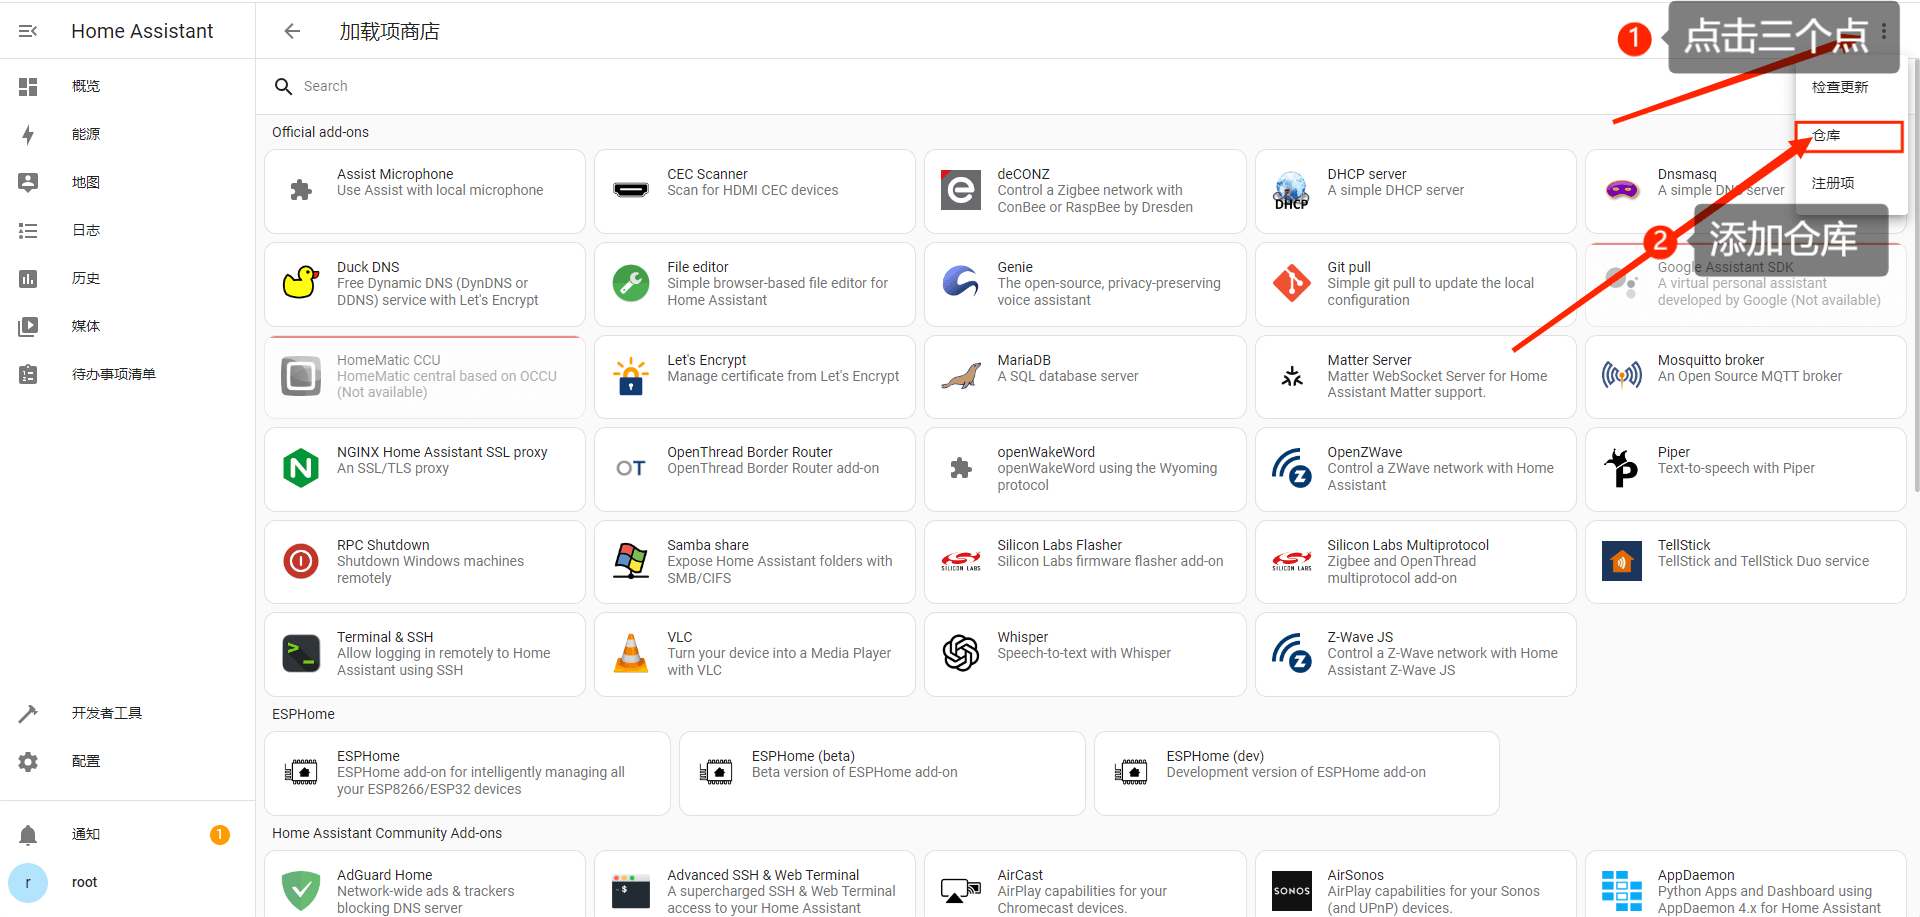Open the Terminal & SSH add-on card
This screenshot has width=1920, height=917.
[x=424, y=654]
